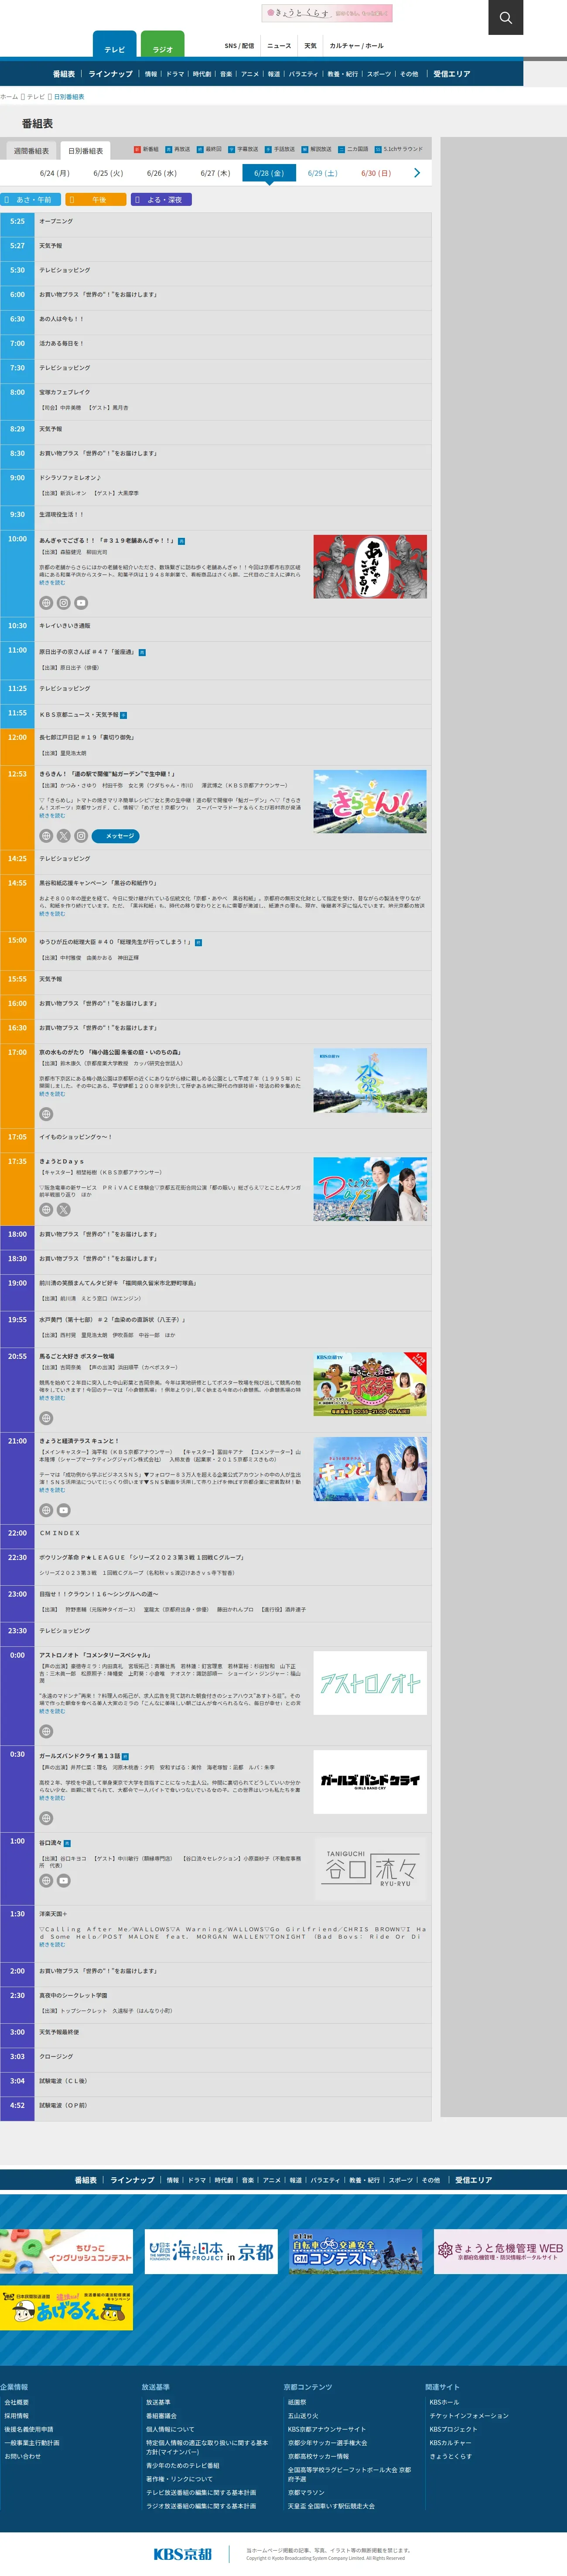Open SNS / 配信 in the header menu
567x2576 pixels.
(x=239, y=46)
